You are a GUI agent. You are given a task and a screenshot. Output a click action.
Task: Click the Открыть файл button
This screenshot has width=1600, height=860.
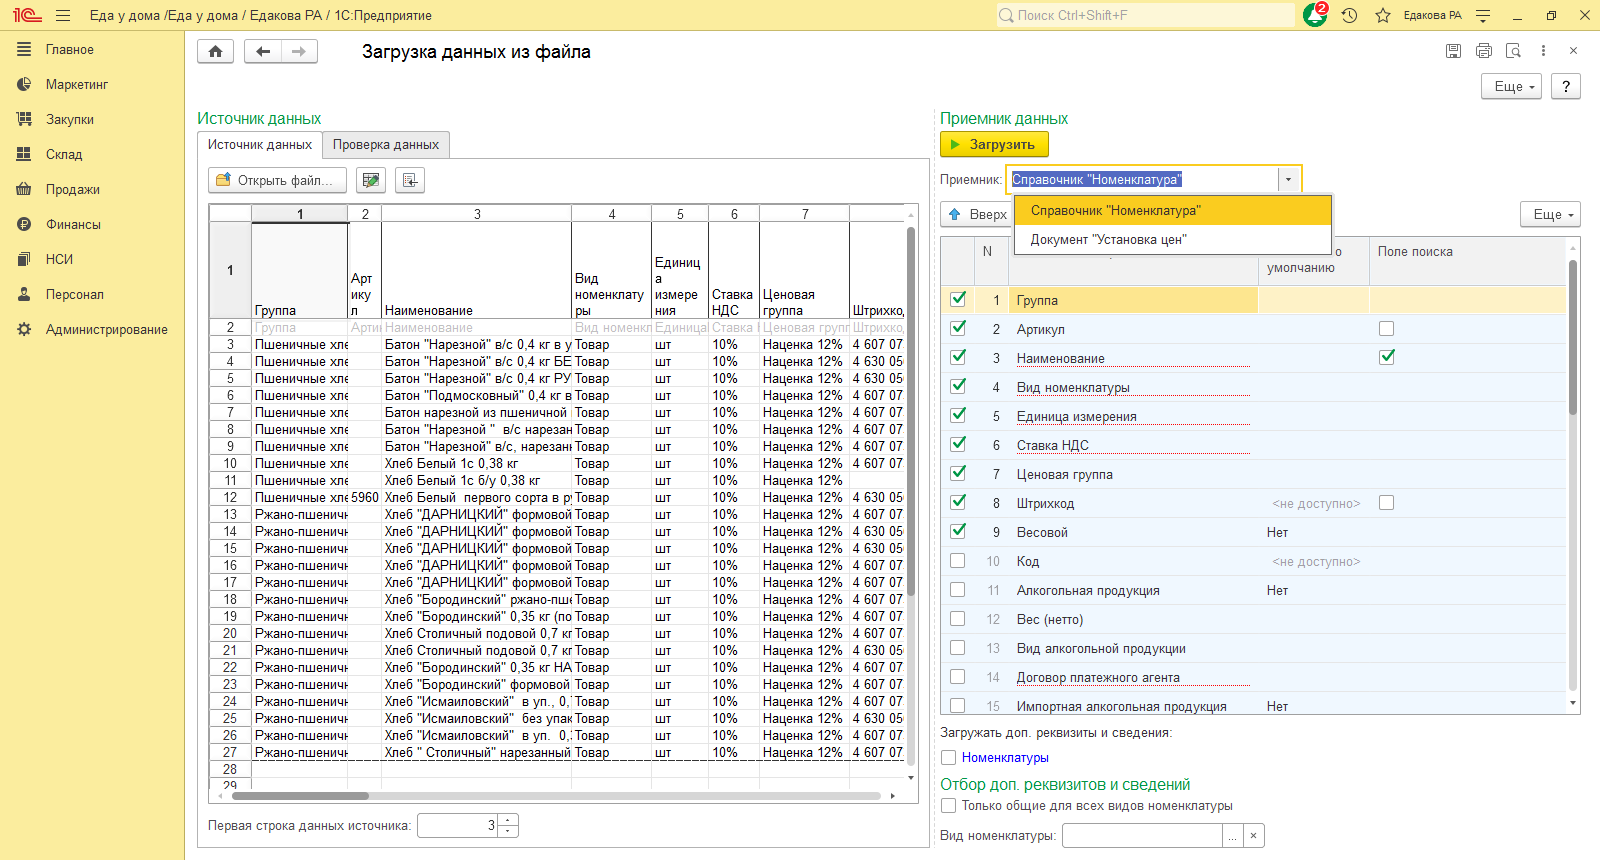click(277, 180)
